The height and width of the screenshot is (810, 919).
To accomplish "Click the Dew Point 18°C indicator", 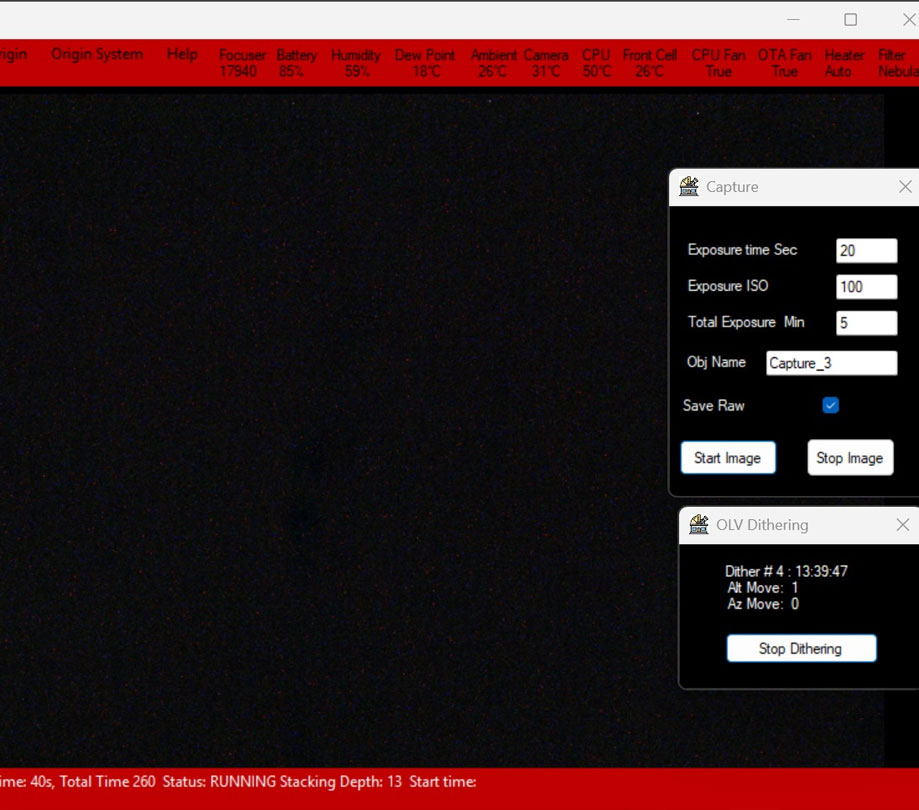I will pyautogui.click(x=423, y=62).
